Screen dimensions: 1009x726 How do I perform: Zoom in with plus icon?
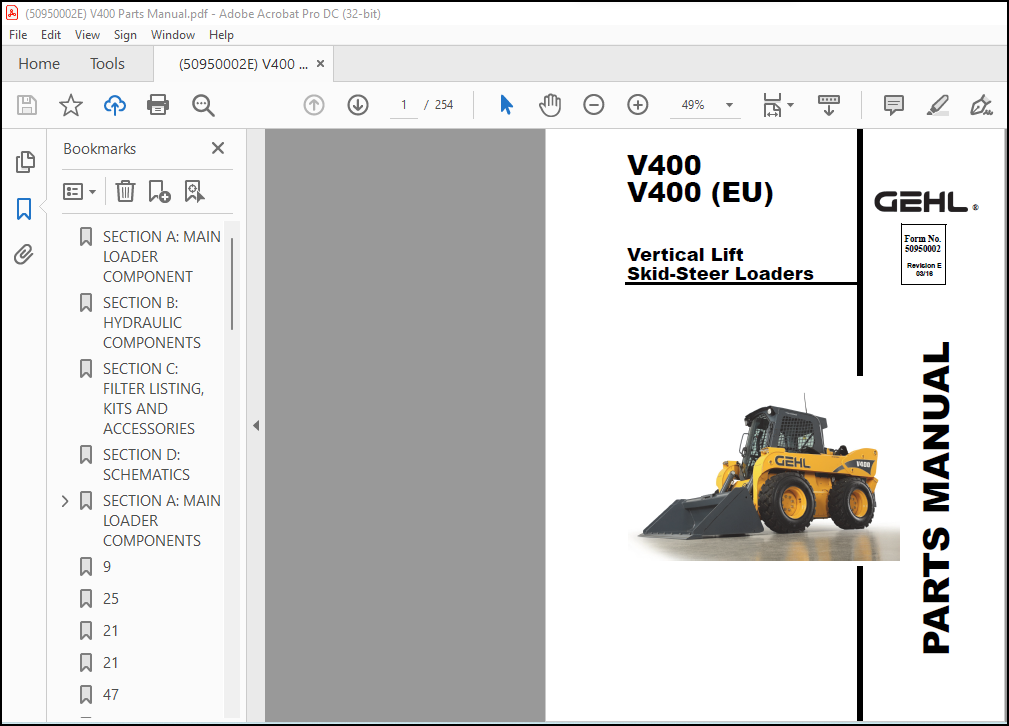(638, 105)
